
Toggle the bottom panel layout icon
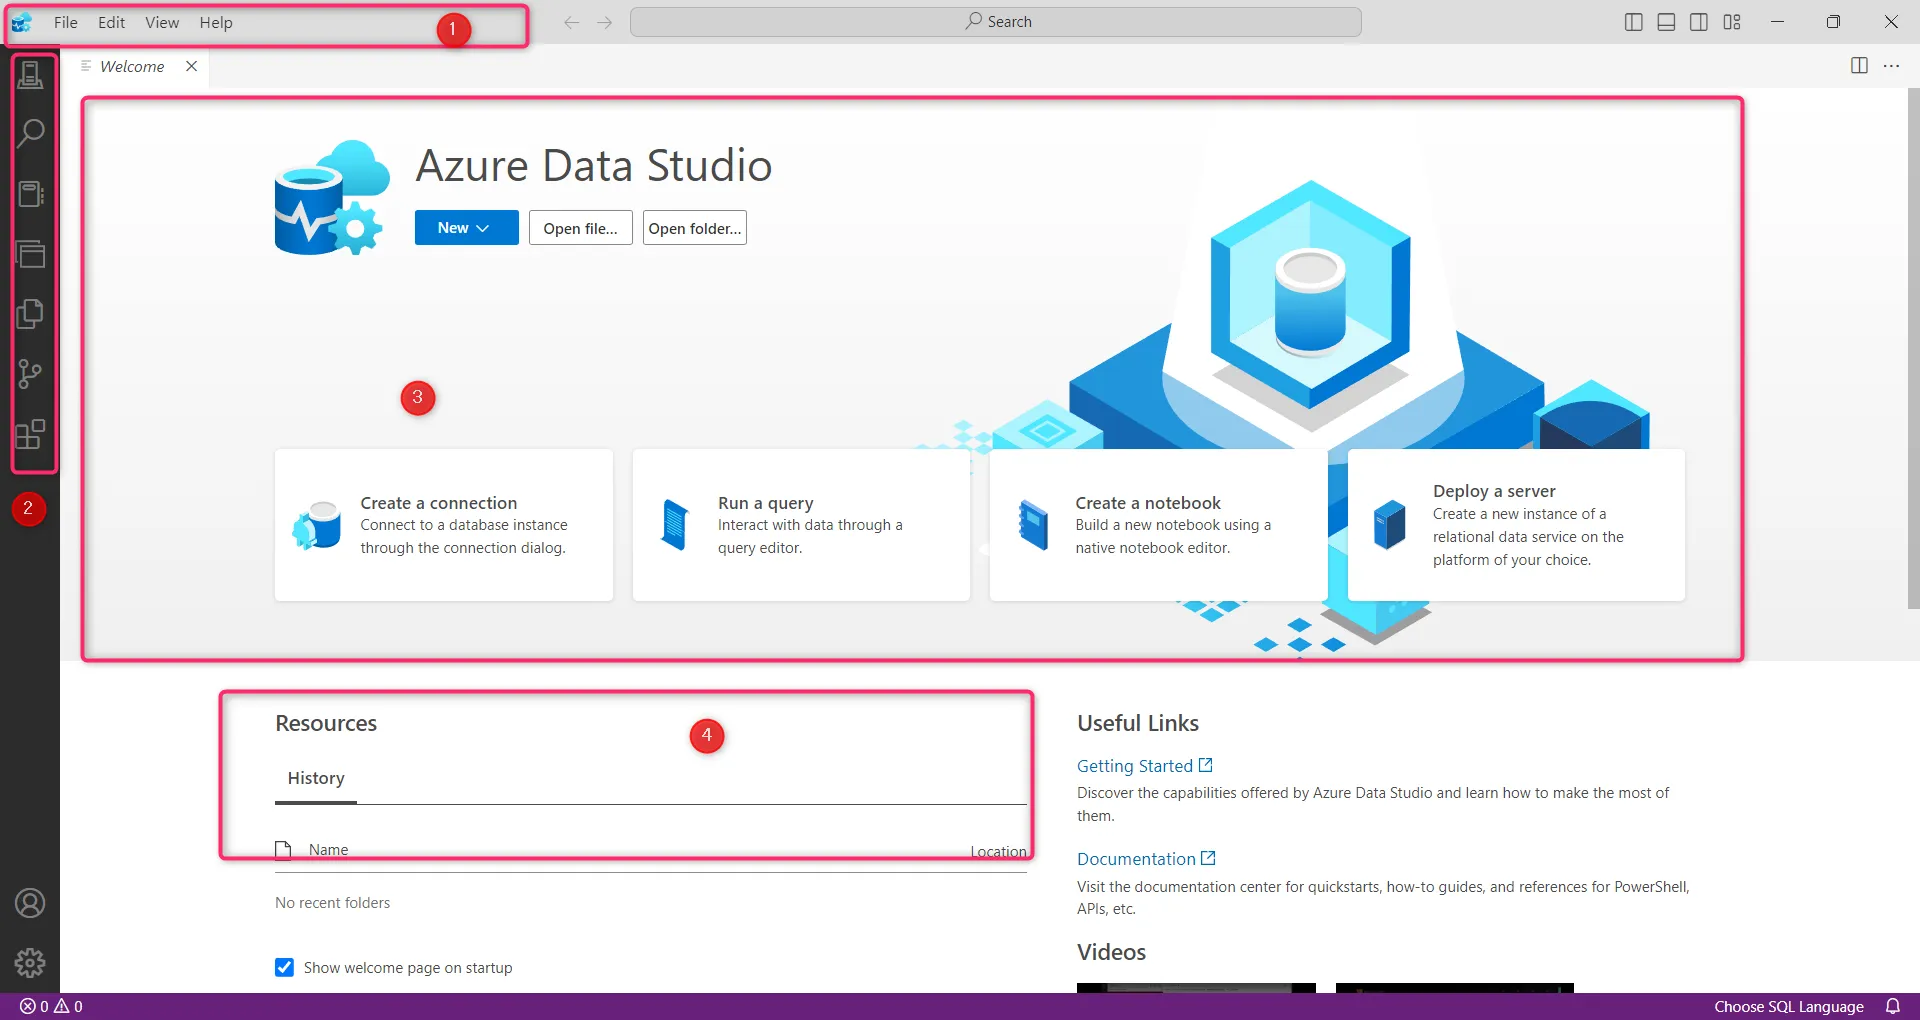click(x=1666, y=22)
